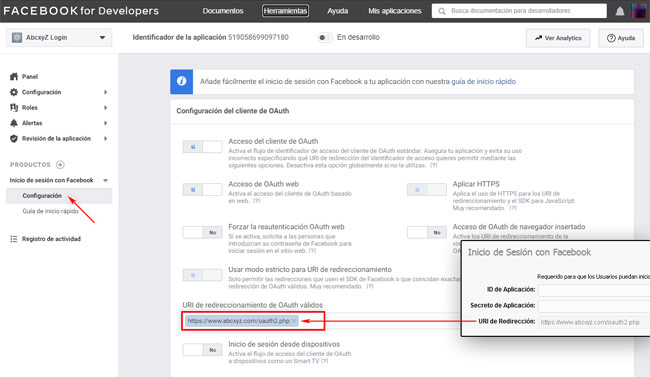650x377 pixels.
Task: Click the AbcxyZ Login app icon
Action: pos(17,37)
